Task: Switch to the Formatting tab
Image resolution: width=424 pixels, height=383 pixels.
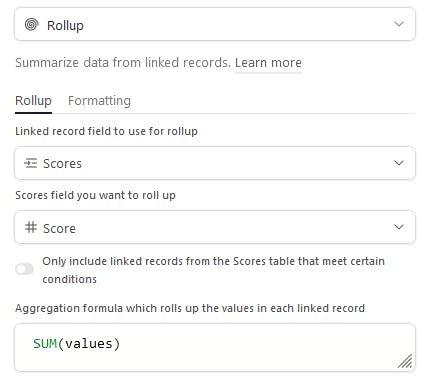Action: 99,100
